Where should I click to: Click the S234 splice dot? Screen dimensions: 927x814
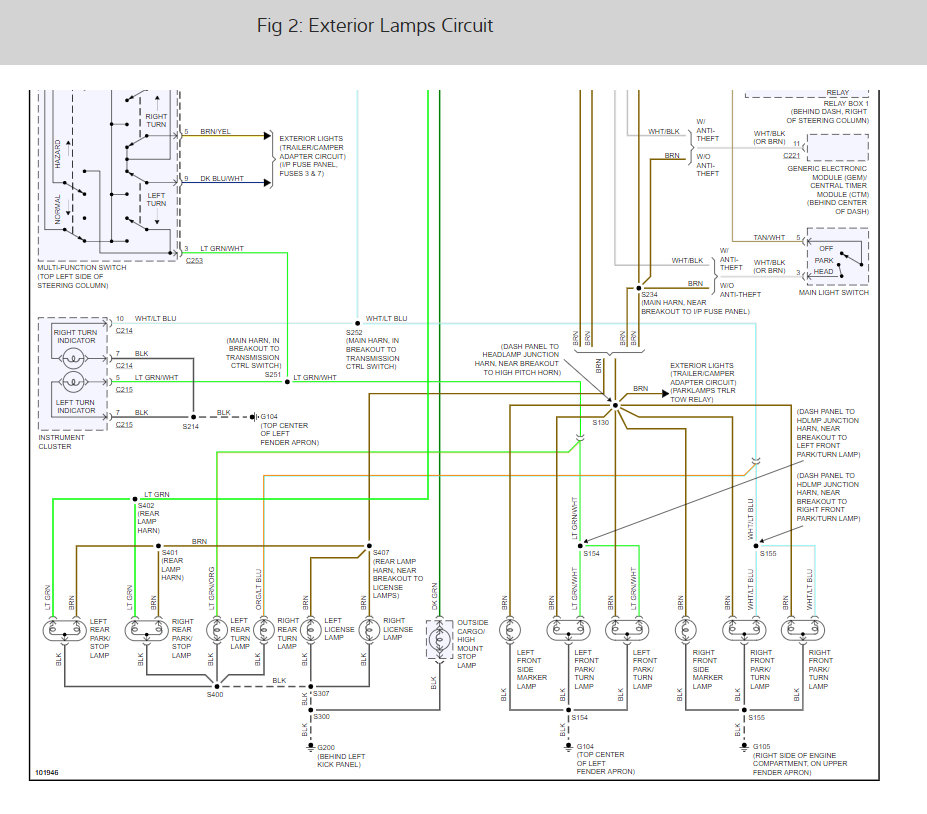click(638, 288)
